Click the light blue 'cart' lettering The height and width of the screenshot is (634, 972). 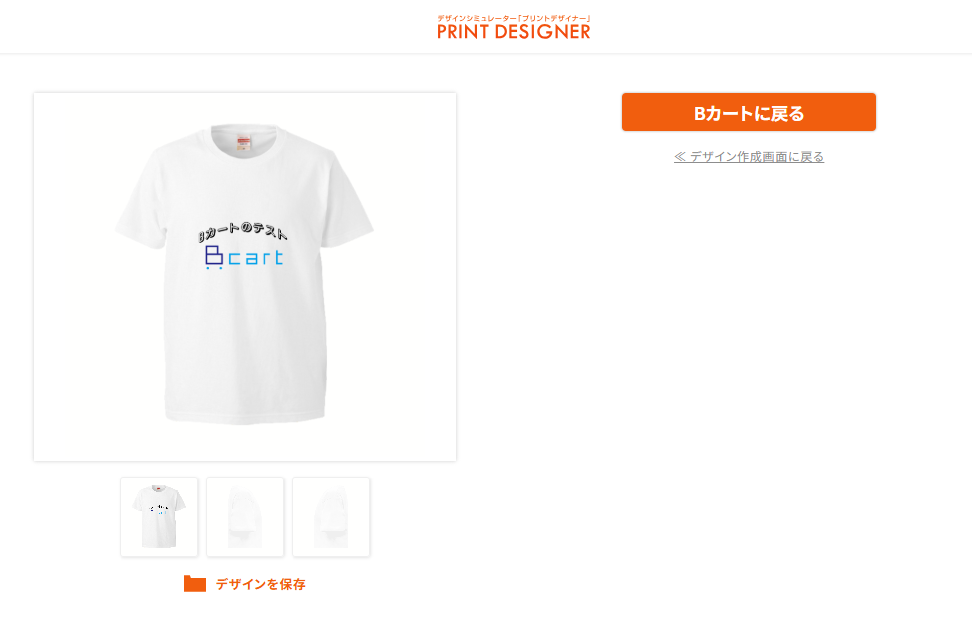tap(255, 258)
